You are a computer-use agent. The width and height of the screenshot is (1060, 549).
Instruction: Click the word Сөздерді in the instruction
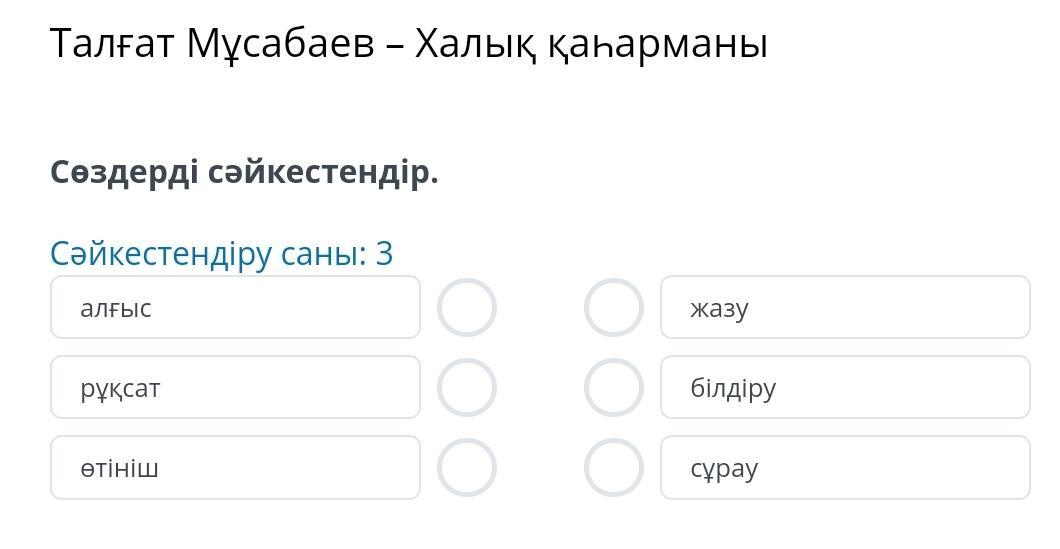pyautogui.click(x=124, y=173)
